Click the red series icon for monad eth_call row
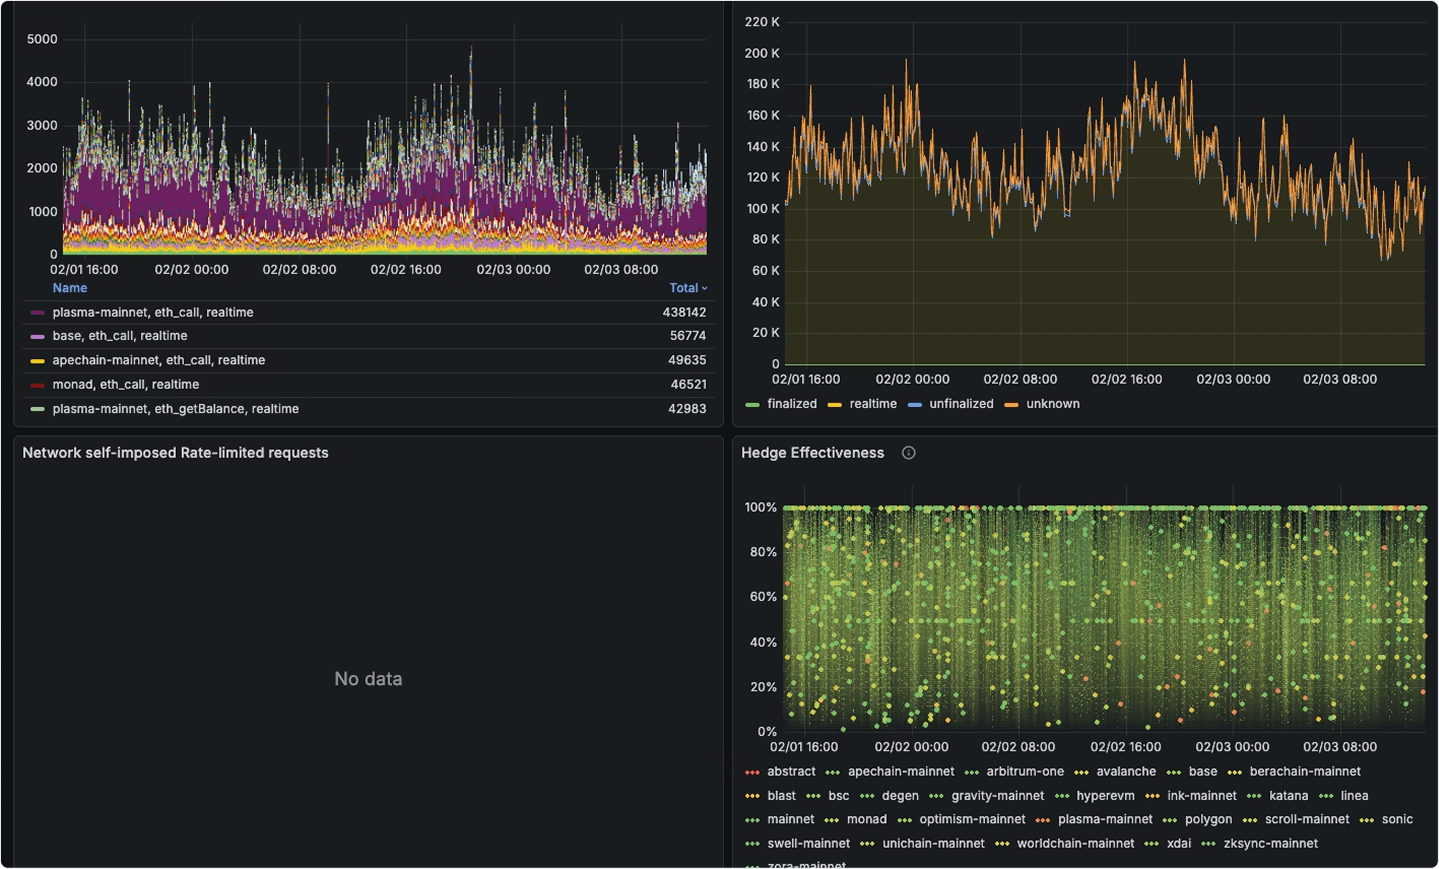The height and width of the screenshot is (869, 1439). 35,384
